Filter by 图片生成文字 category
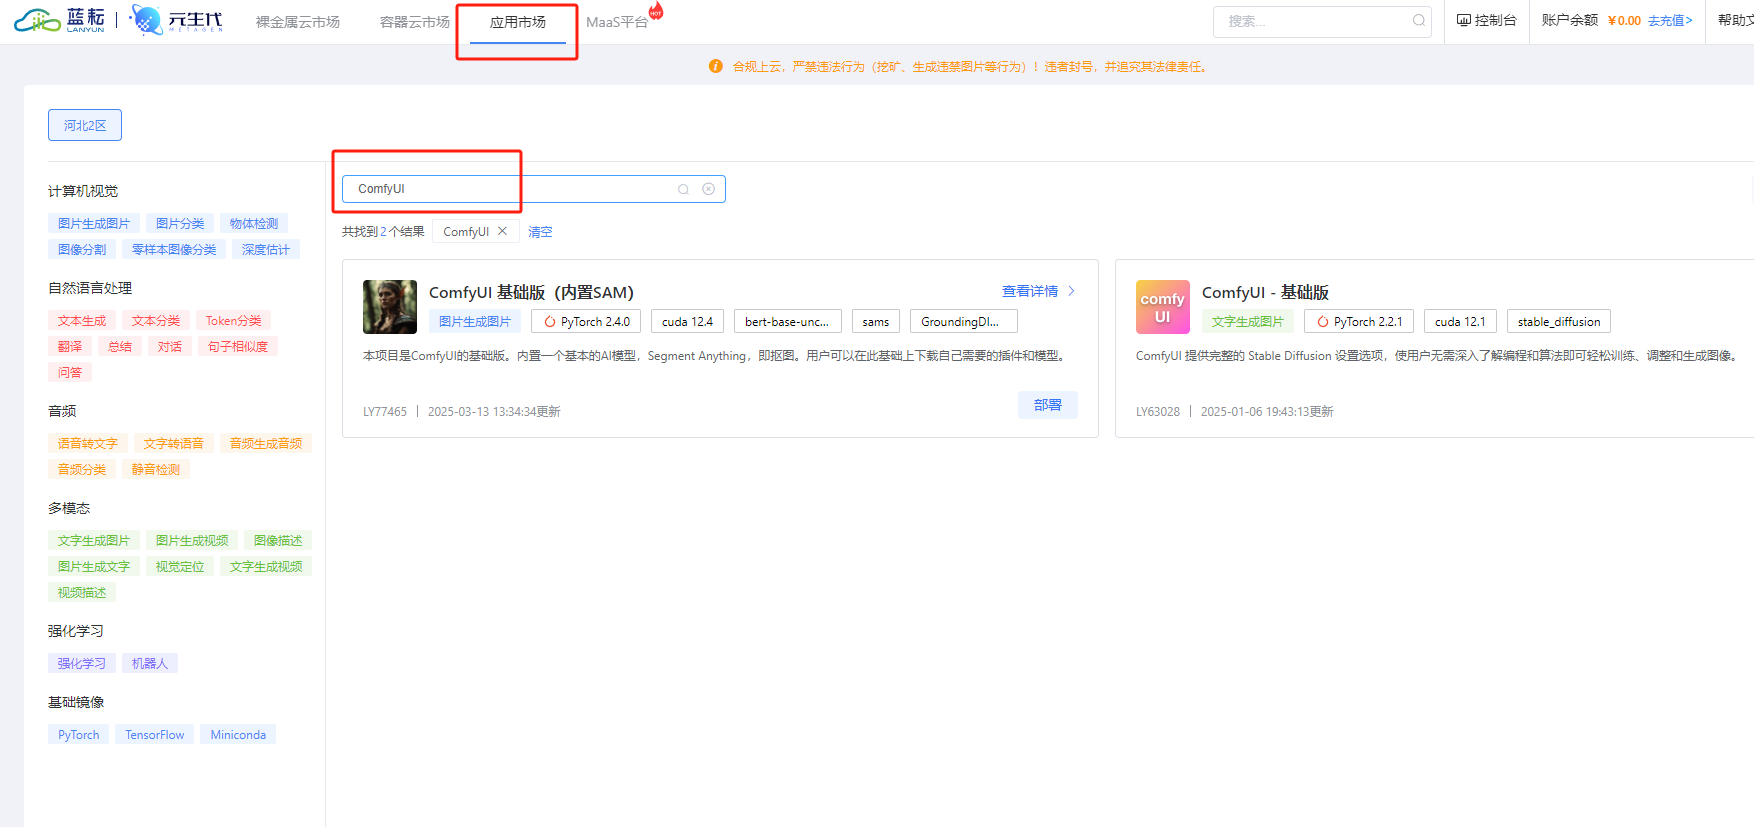This screenshot has width=1754, height=827. (x=94, y=567)
